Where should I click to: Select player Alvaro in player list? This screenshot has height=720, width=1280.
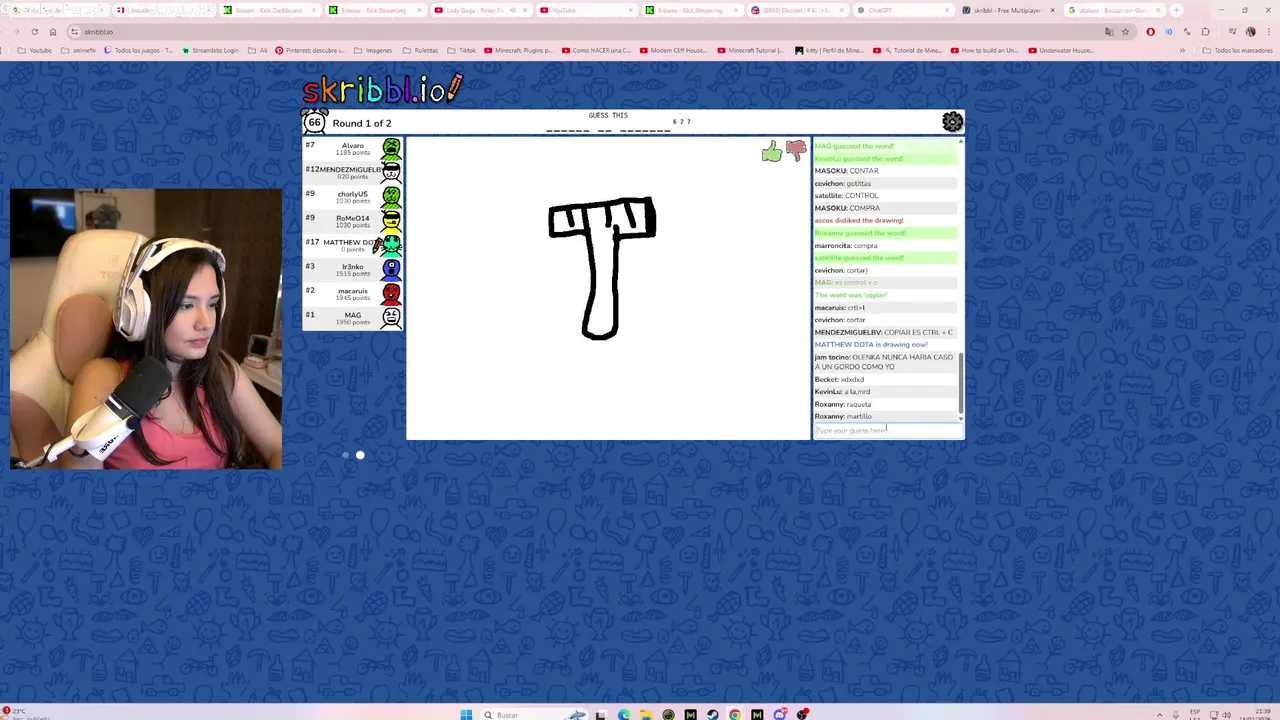353,148
